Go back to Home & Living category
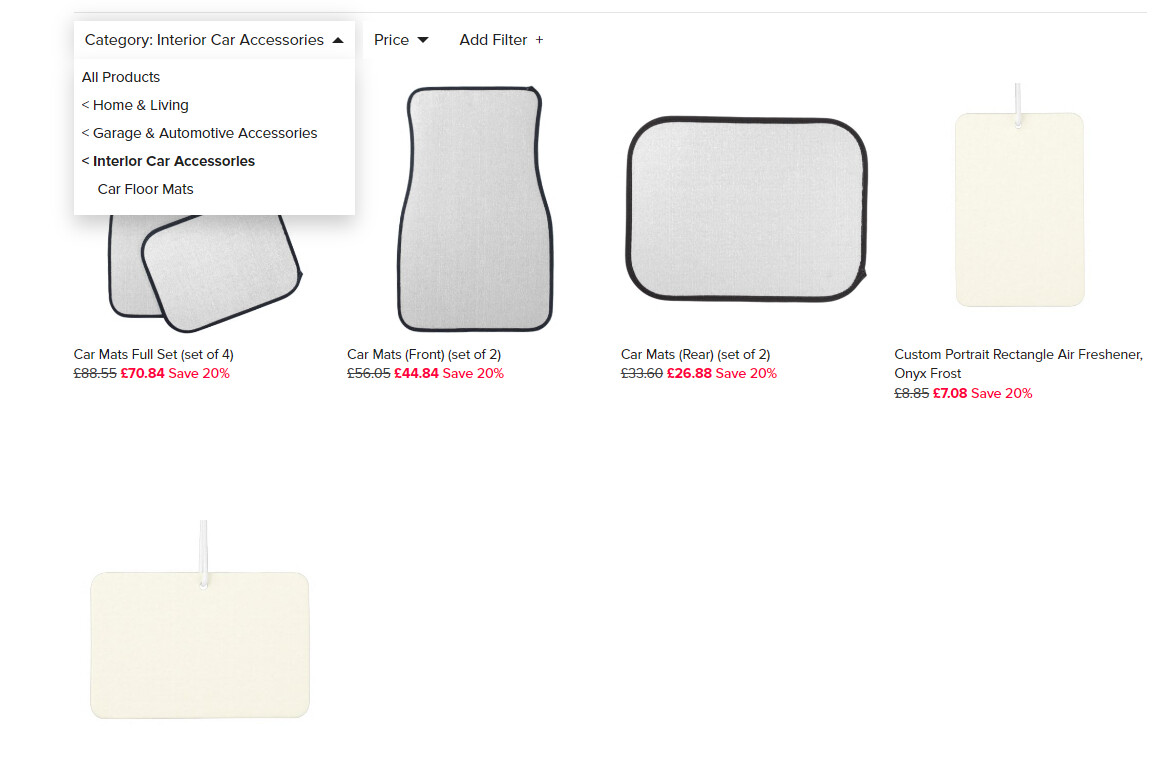The image size is (1157, 778). pyautogui.click(x=135, y=105)
